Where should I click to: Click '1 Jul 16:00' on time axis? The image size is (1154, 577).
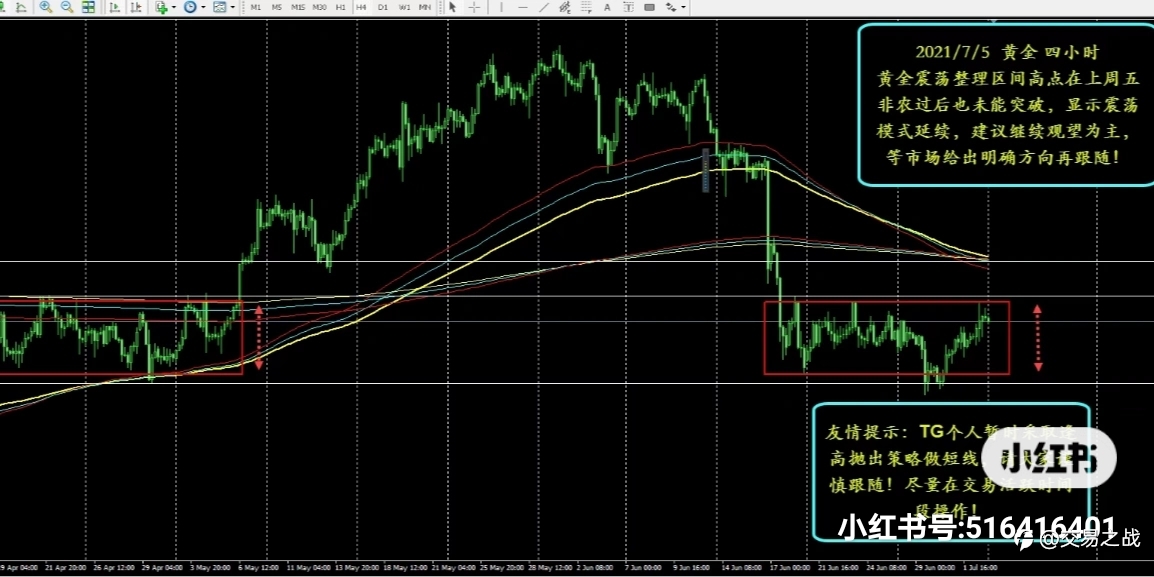point(980,568)
